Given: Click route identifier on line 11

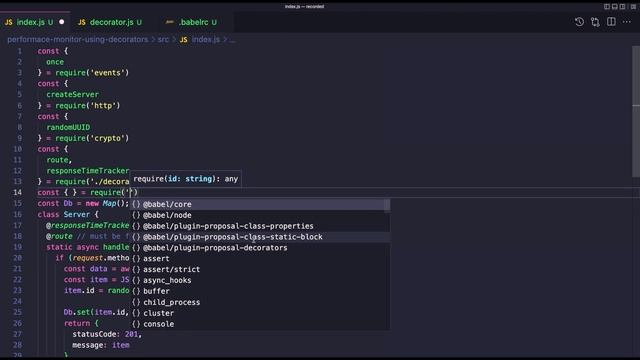Looking at the screenshot, I should (x=57, y=160).
